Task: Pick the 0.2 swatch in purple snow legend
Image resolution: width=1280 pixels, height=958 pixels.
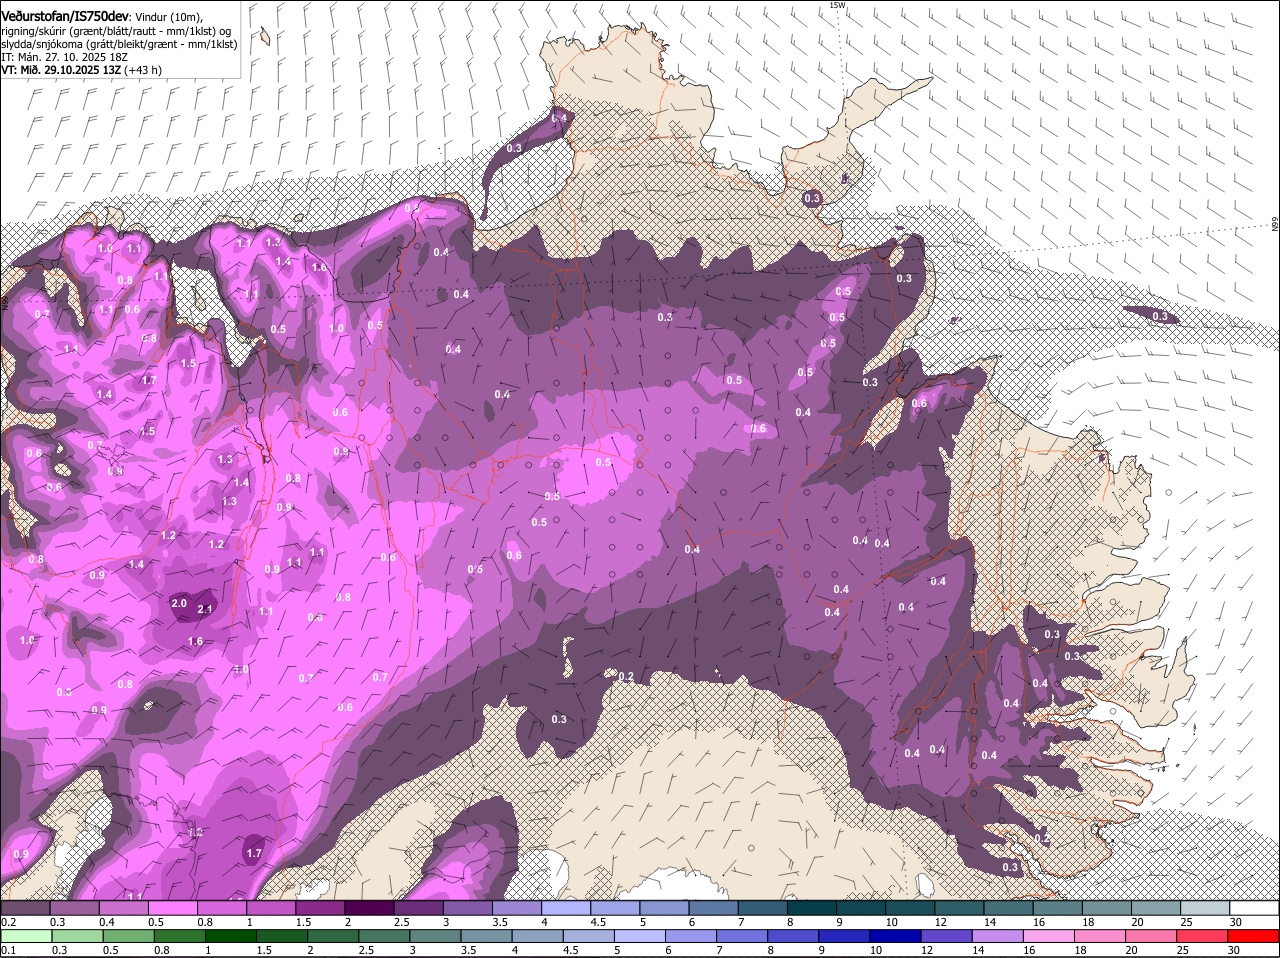Action: pos(25,908)
